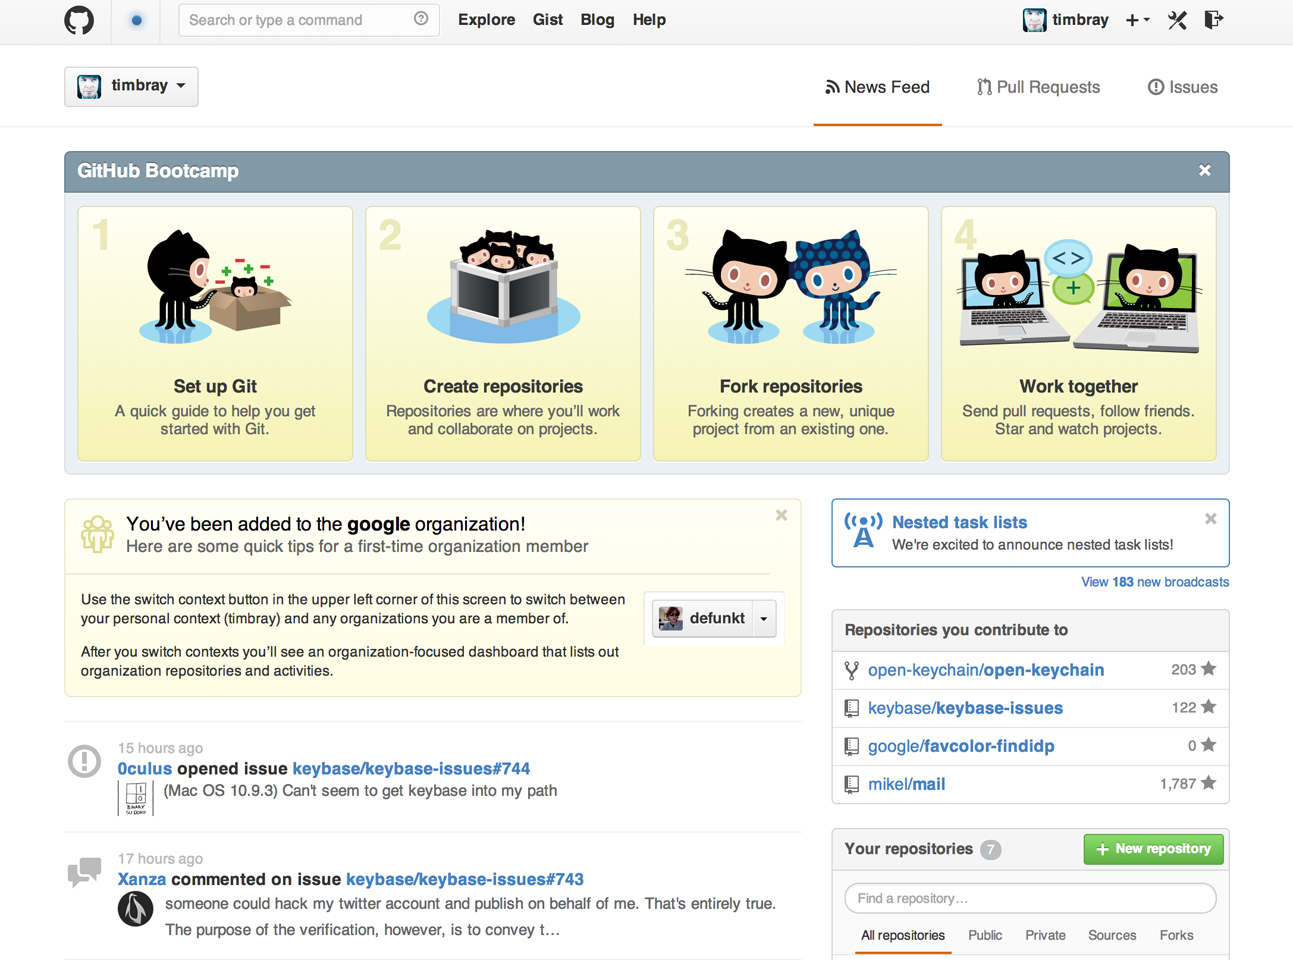The width and height of the screenshot is (1293, 960).
Task: Click the GitHub Octocat logo
Action: coord(79,20)
